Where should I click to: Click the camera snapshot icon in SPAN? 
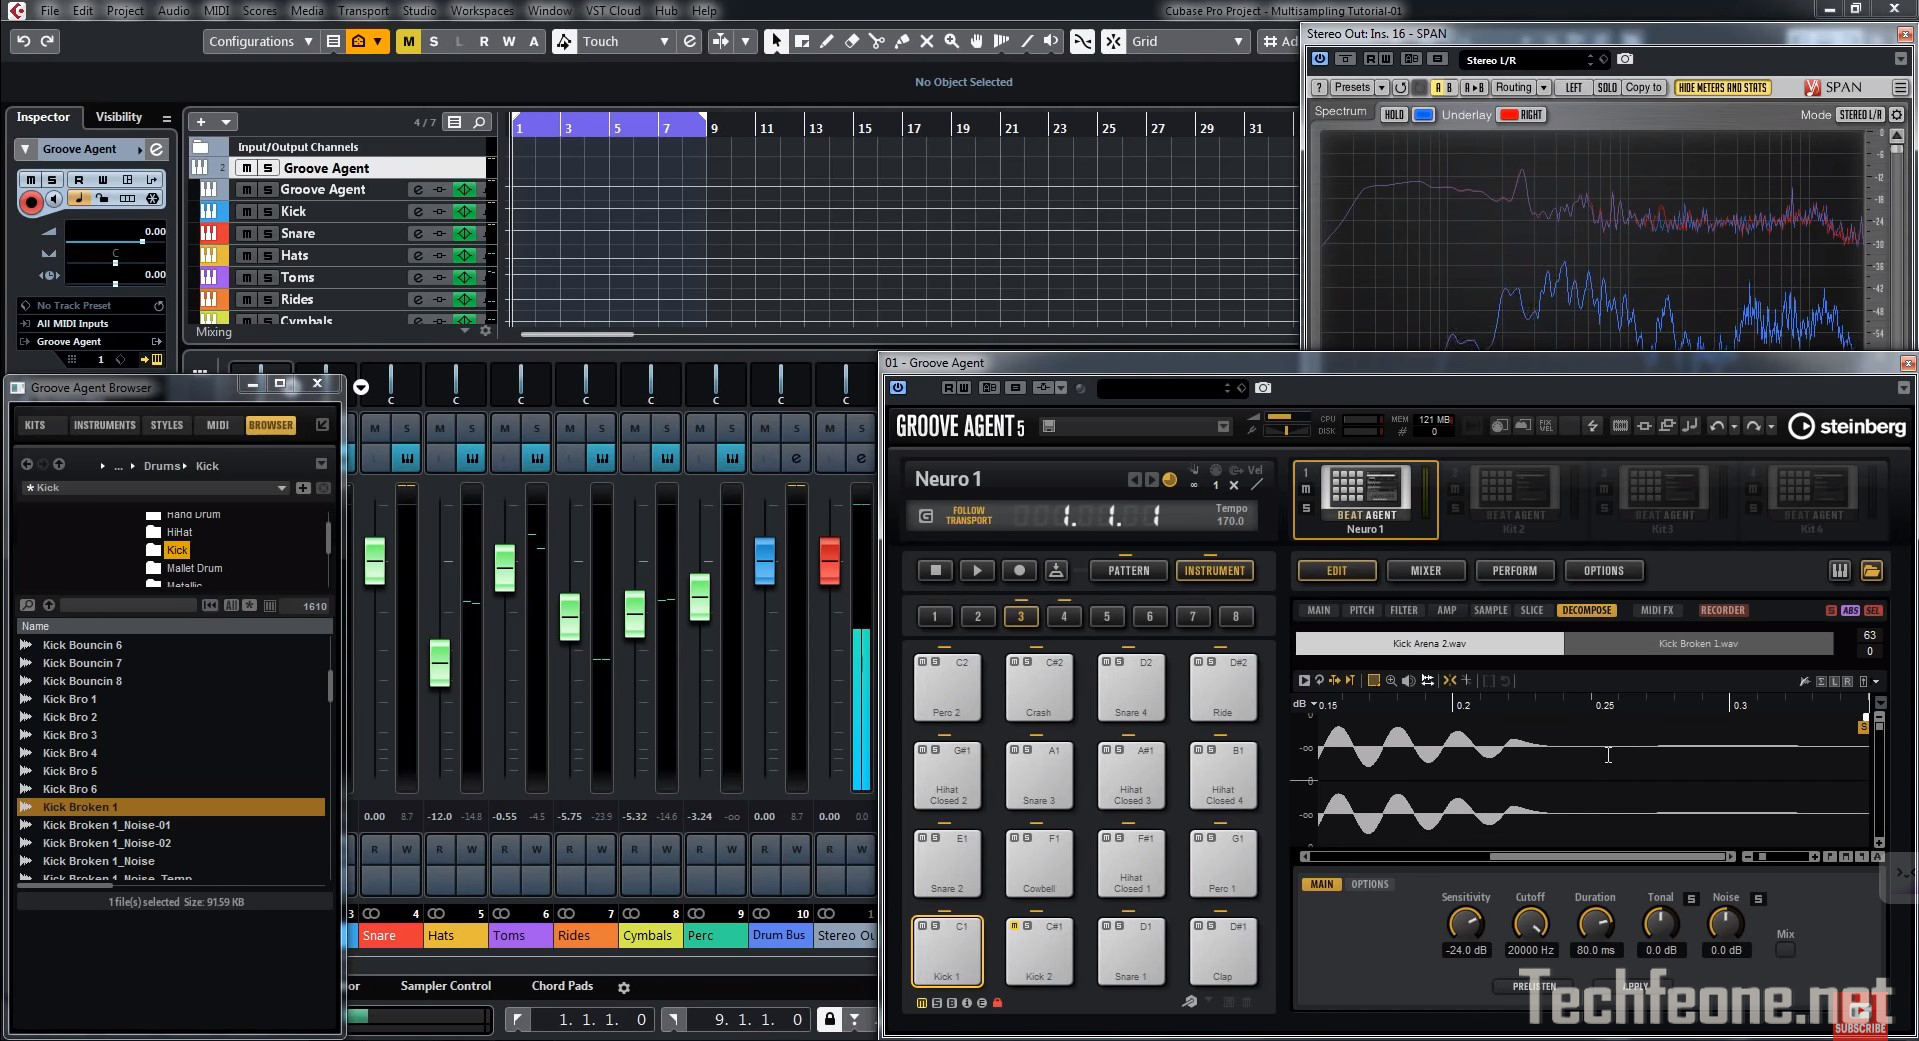(x=1625, y=59)
